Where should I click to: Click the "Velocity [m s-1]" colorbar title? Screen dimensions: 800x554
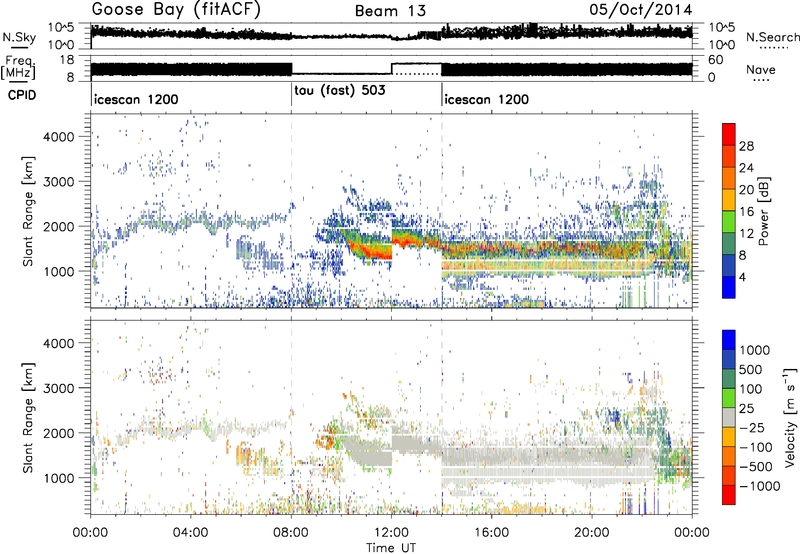pos(790,417)
